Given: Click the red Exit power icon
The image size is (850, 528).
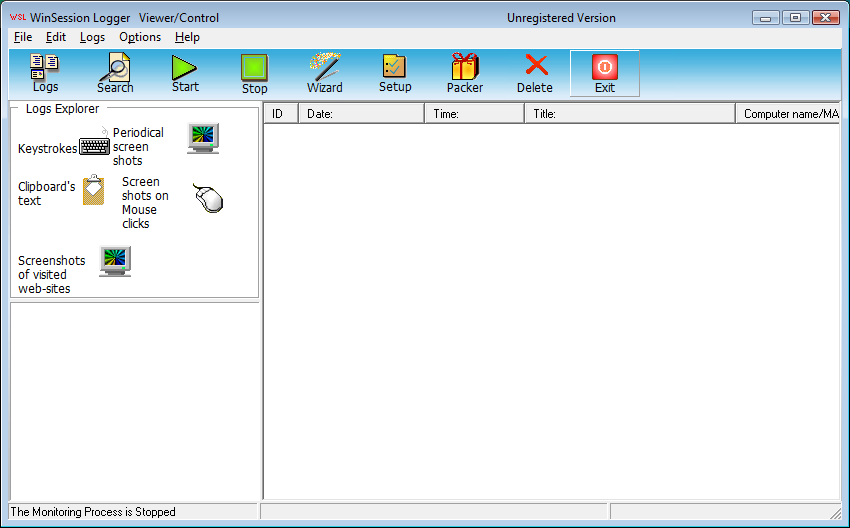Looking at the screenshot, I should pyautogui.click(x=604, y=67).
